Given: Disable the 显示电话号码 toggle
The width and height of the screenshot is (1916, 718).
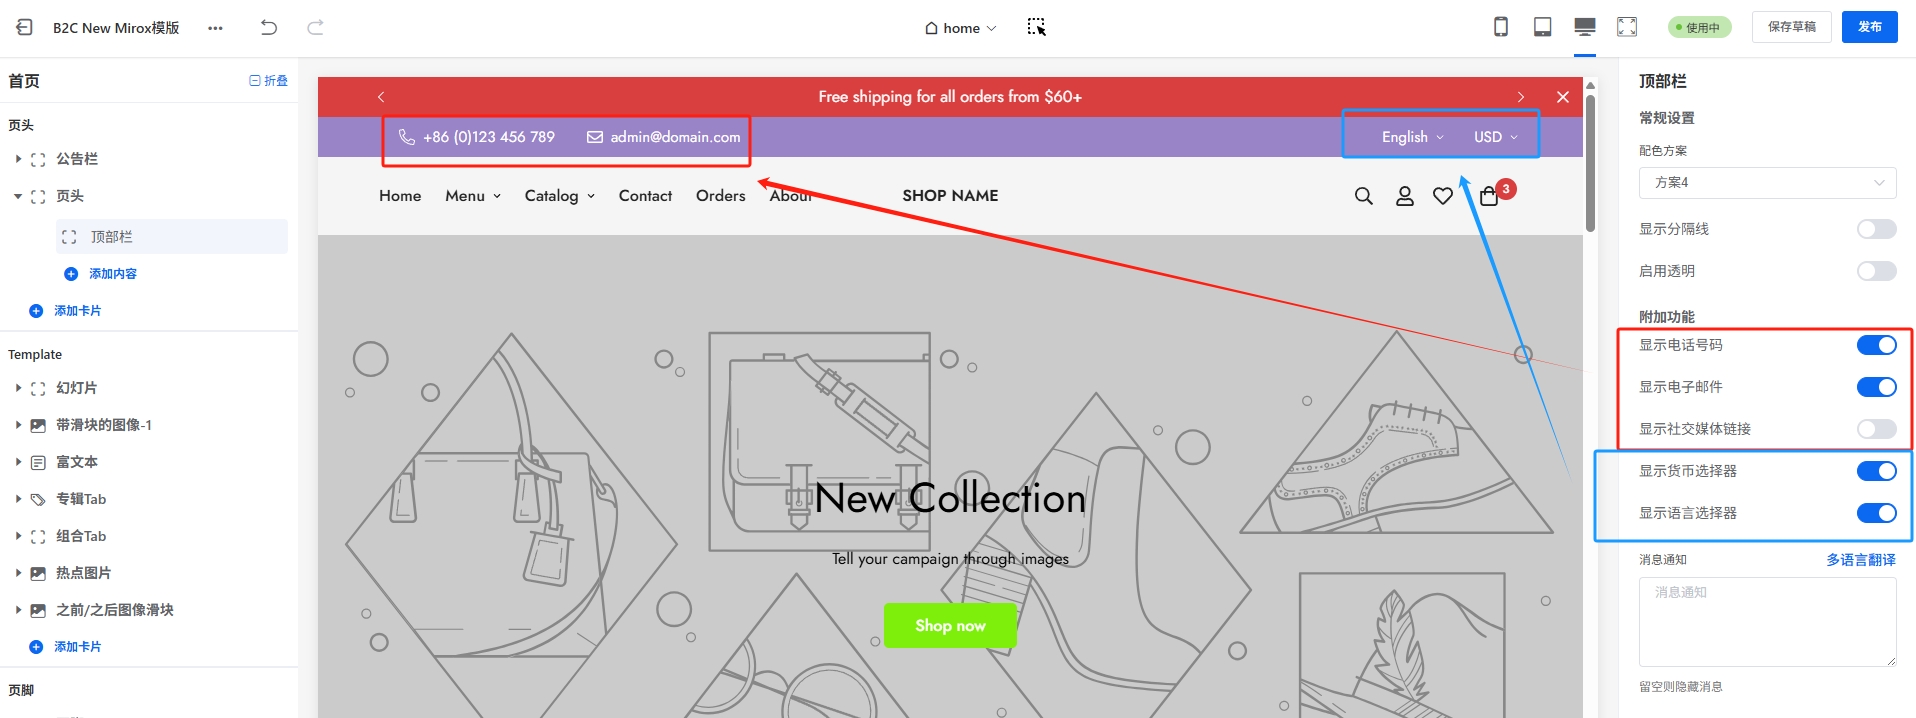Looking at the screenshot, I should (1876, 345).
